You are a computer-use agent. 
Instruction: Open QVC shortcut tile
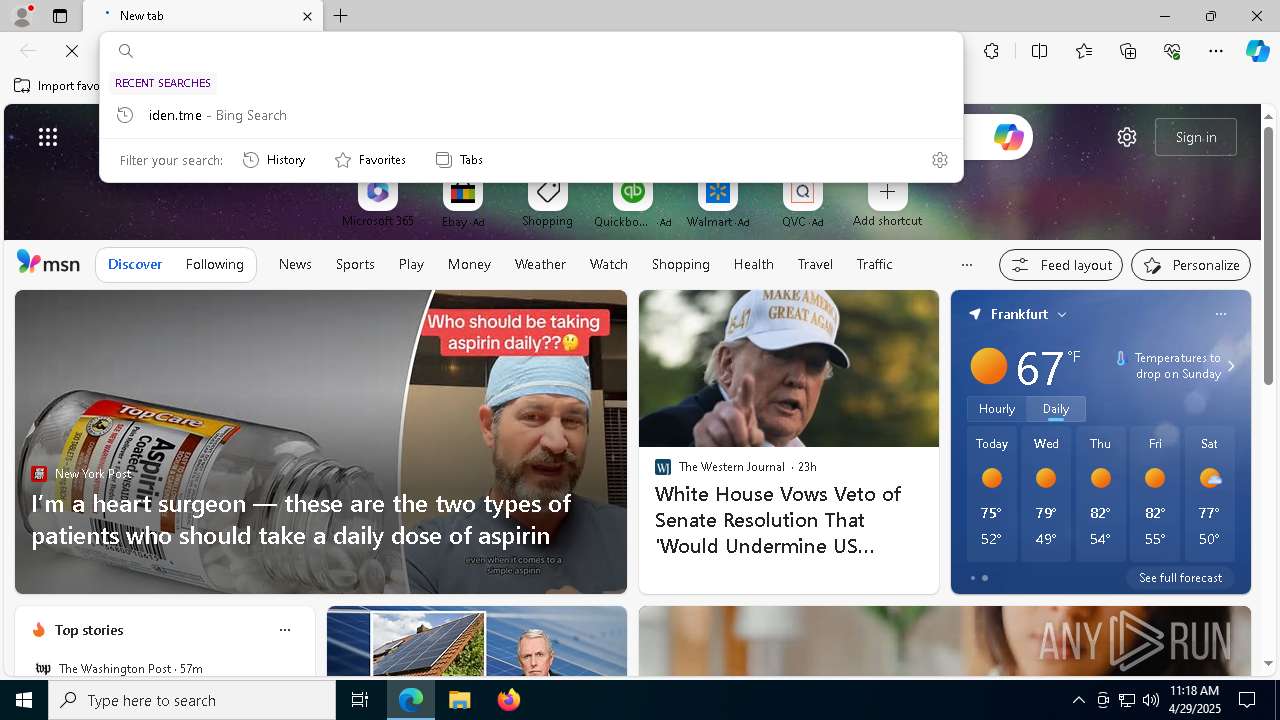coord(802,203)
